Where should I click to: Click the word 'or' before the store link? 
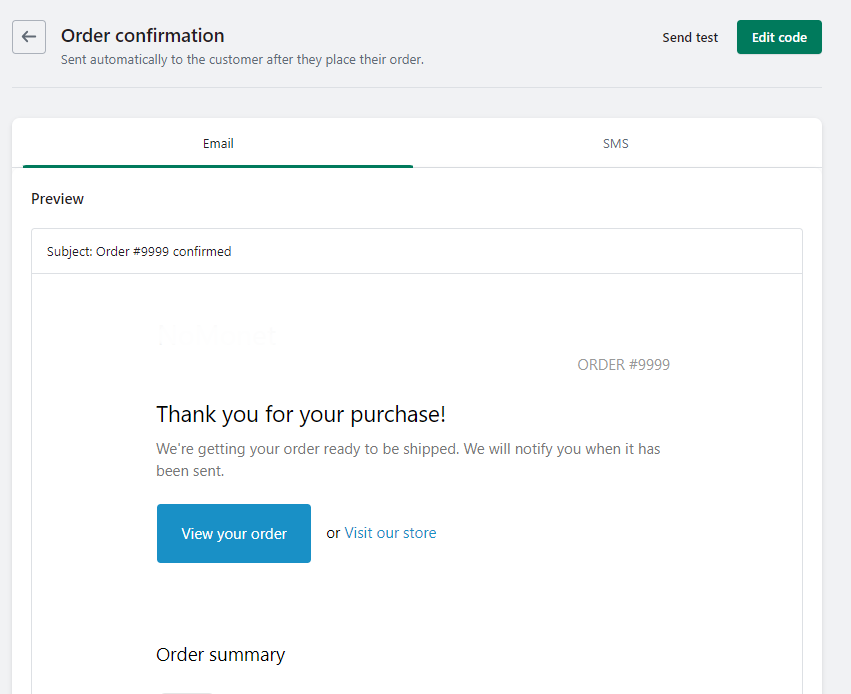(333, 533)
